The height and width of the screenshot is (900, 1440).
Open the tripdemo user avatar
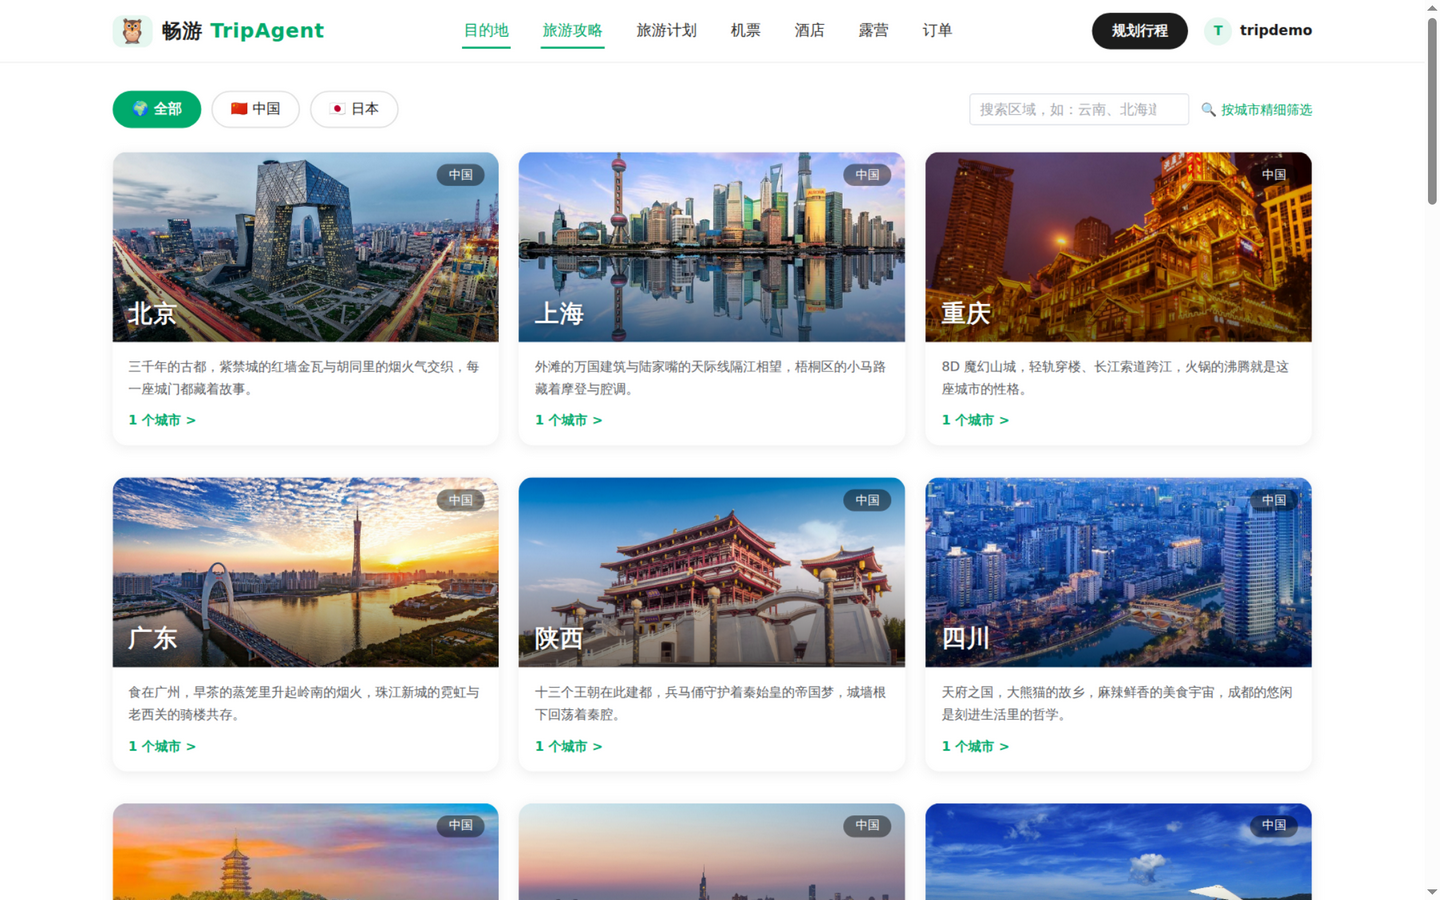[1217, 31]
